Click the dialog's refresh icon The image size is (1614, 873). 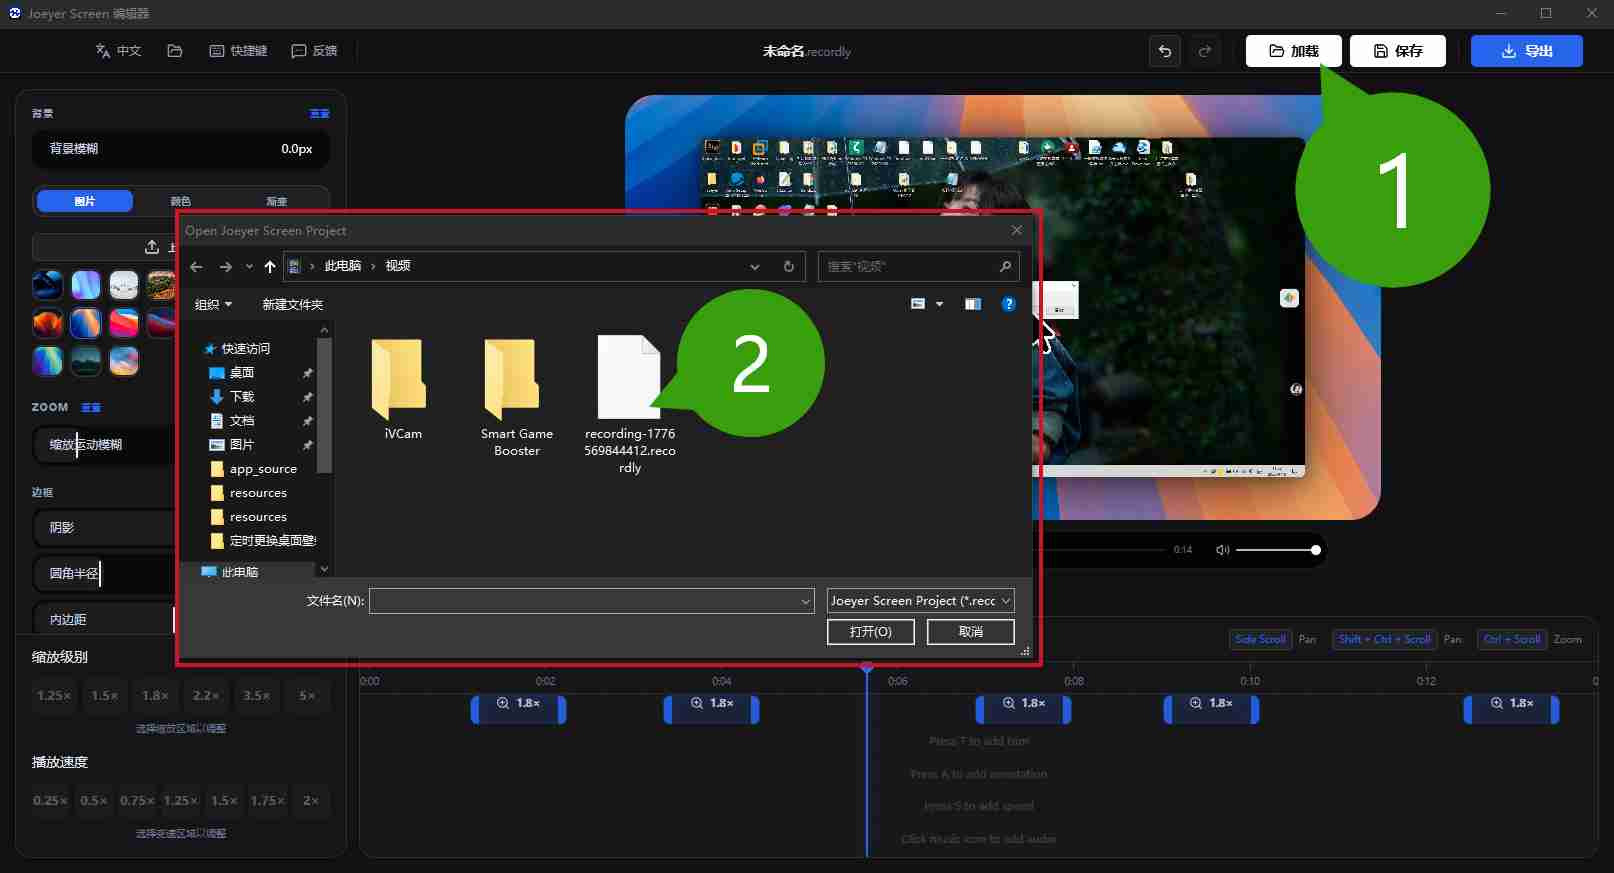tap(788, 266)
